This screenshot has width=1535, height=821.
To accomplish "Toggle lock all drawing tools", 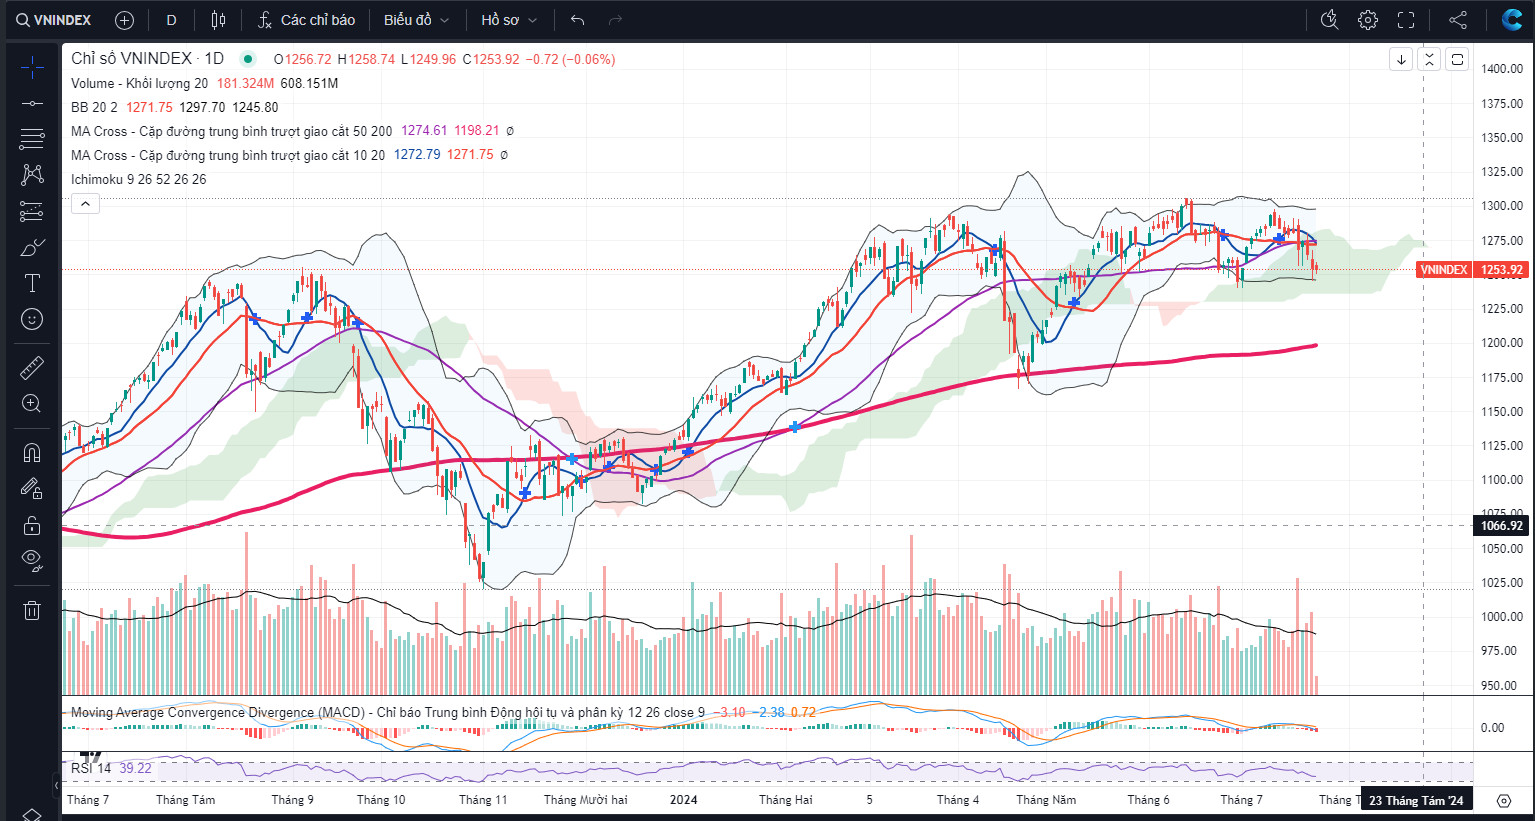I will click(x=32, y=525).
